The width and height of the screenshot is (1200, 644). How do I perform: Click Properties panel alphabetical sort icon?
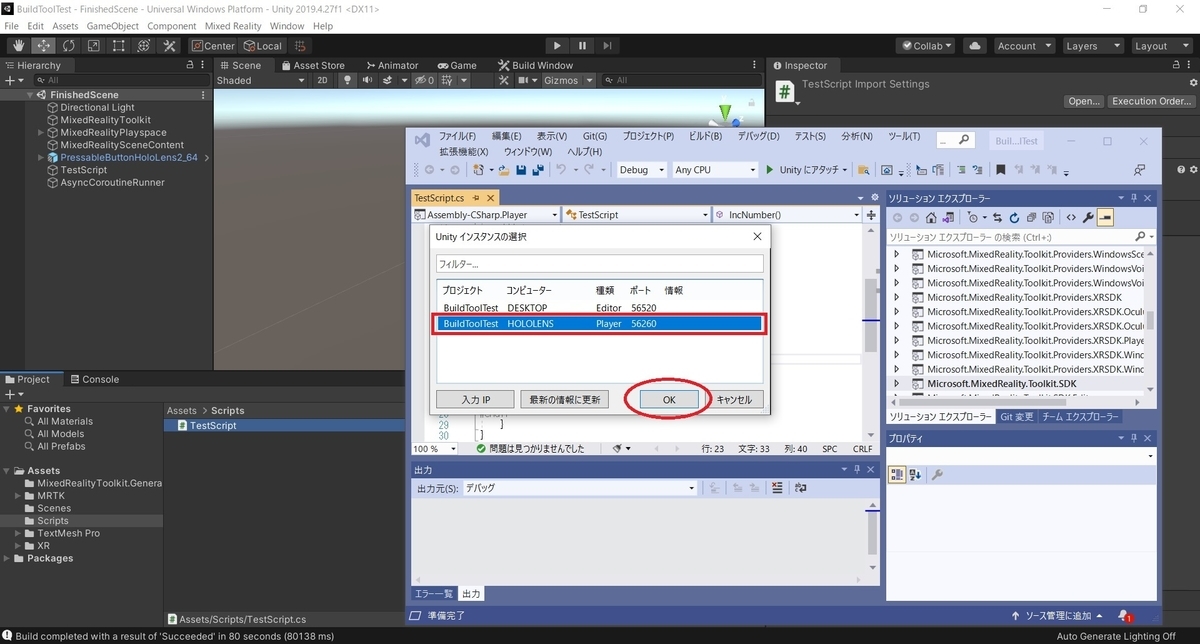[x=915, y=475]
